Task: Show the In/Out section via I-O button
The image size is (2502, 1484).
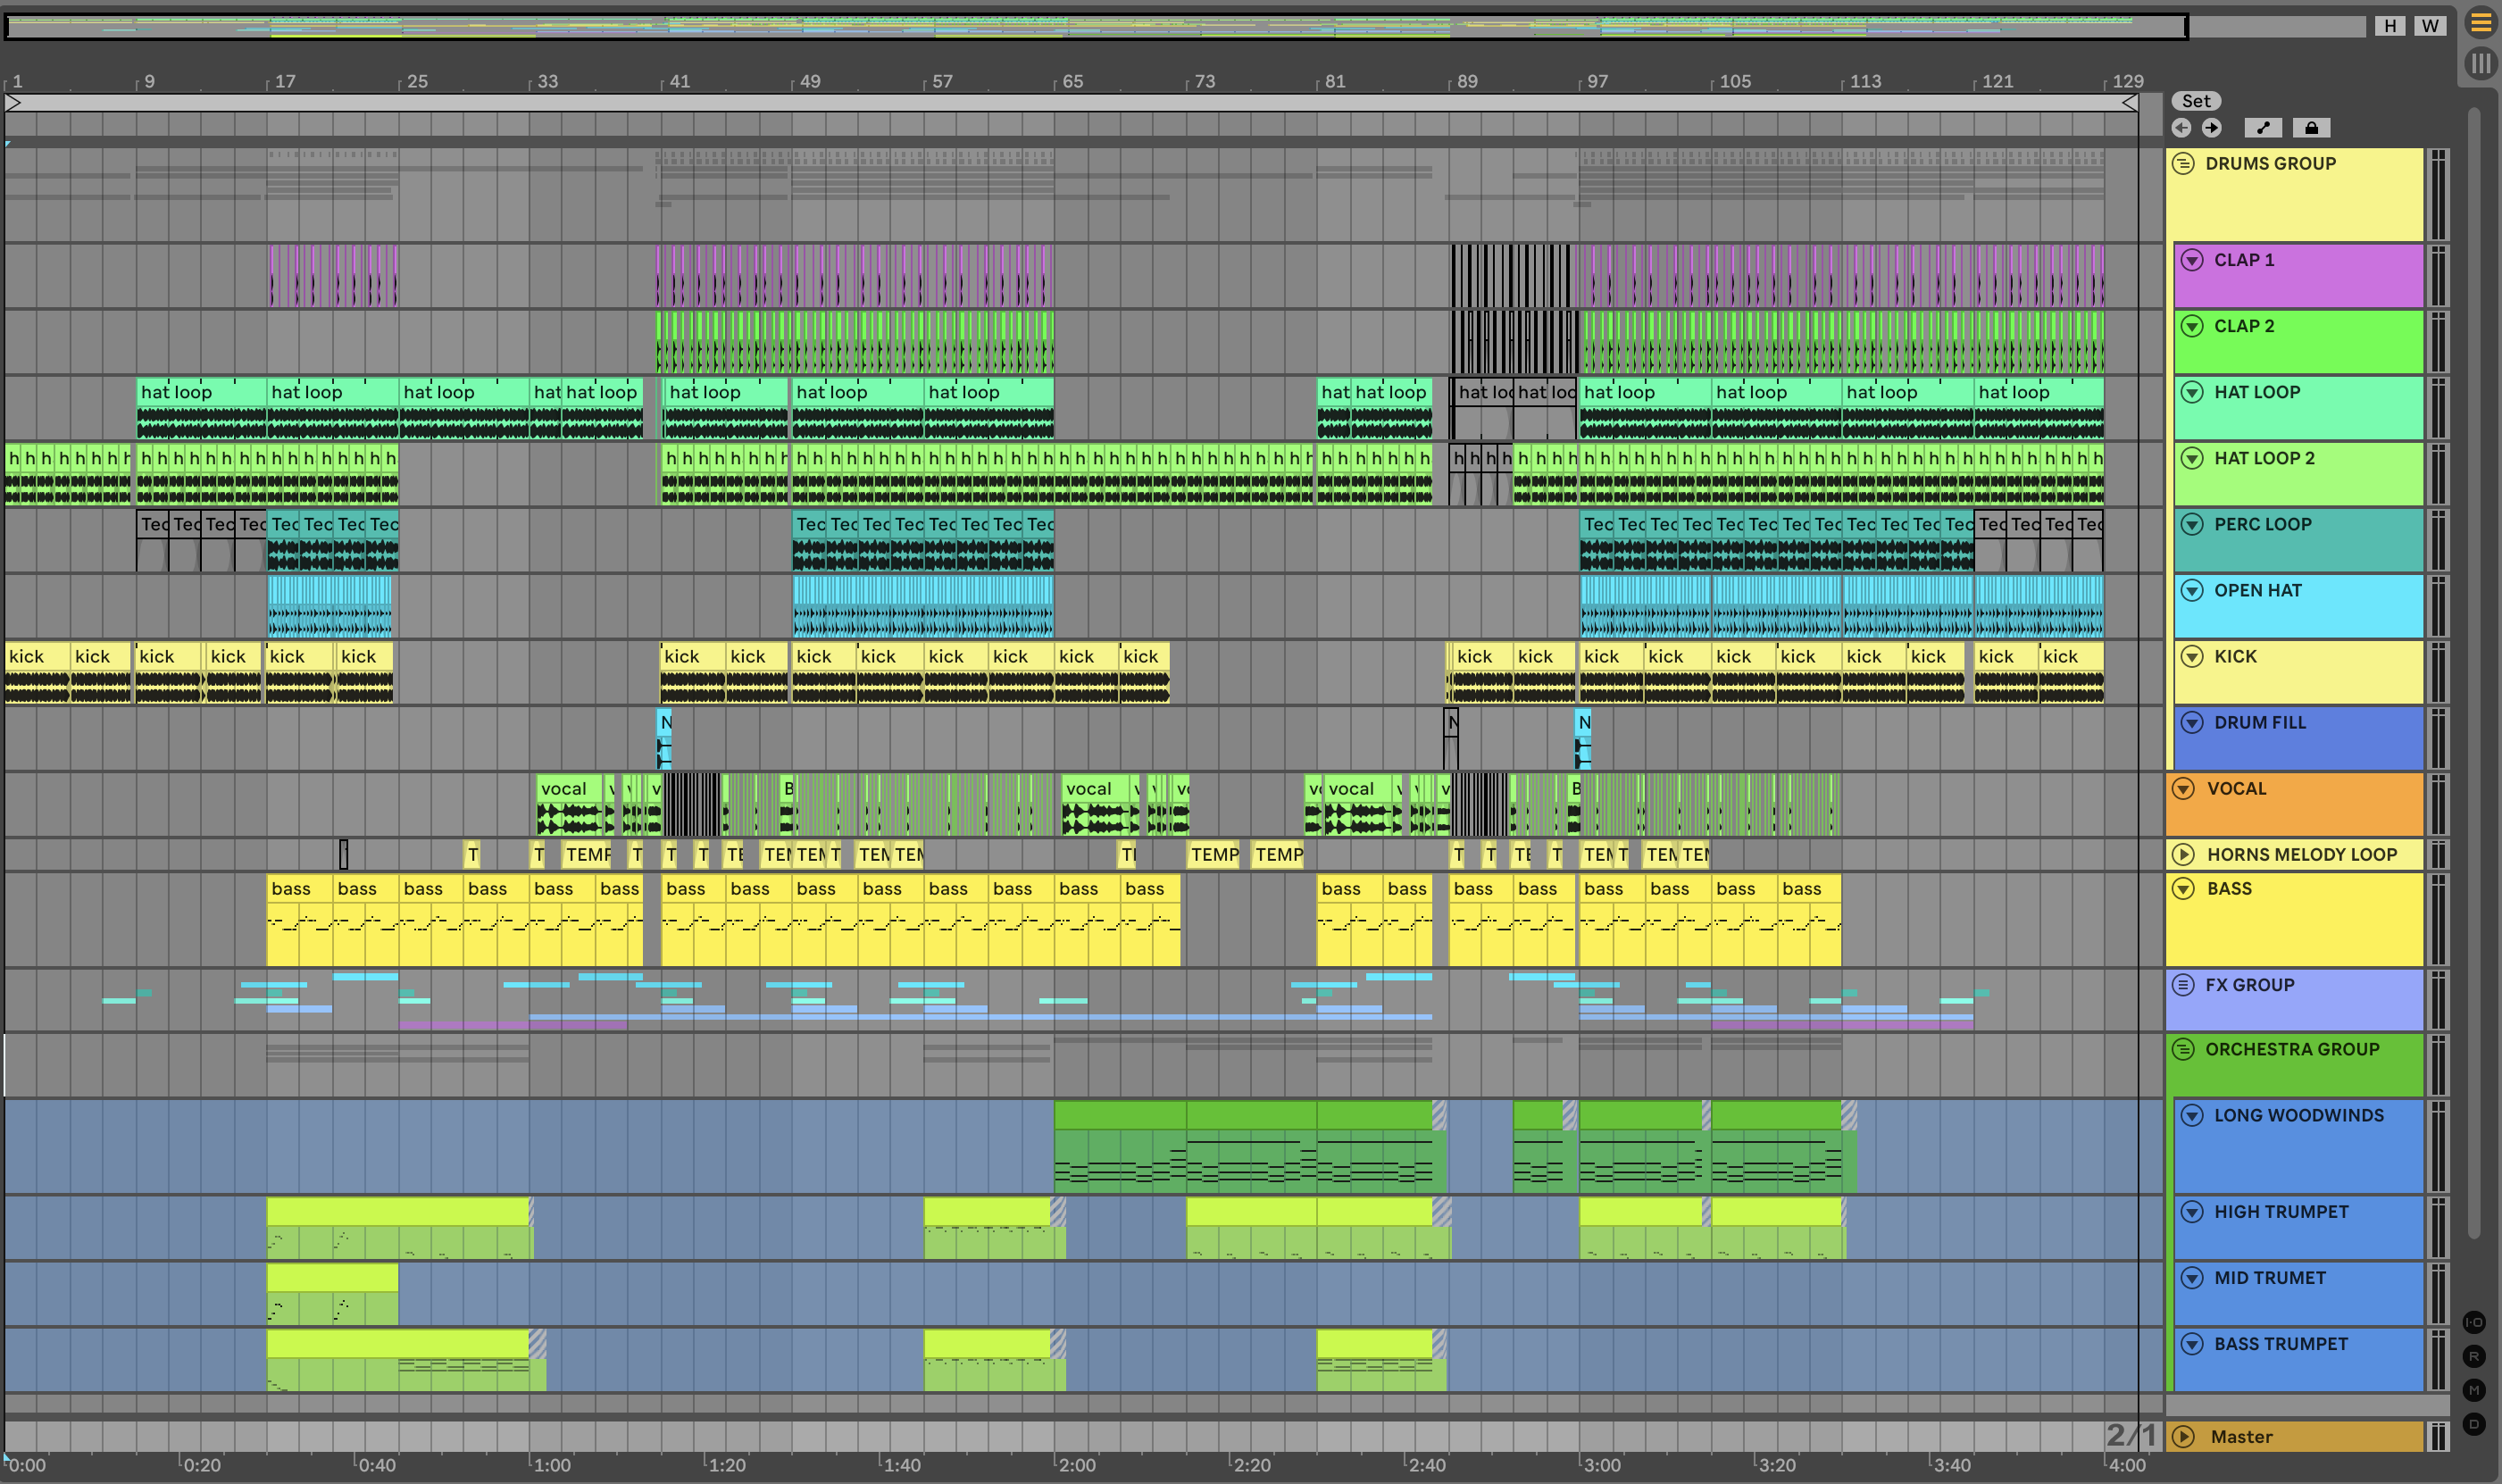Action: [x=2474, y=1322]
